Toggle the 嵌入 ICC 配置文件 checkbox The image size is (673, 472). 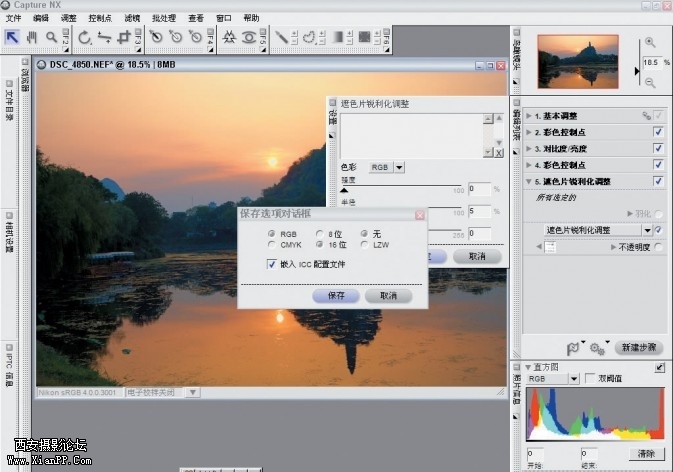coord(272,264)
